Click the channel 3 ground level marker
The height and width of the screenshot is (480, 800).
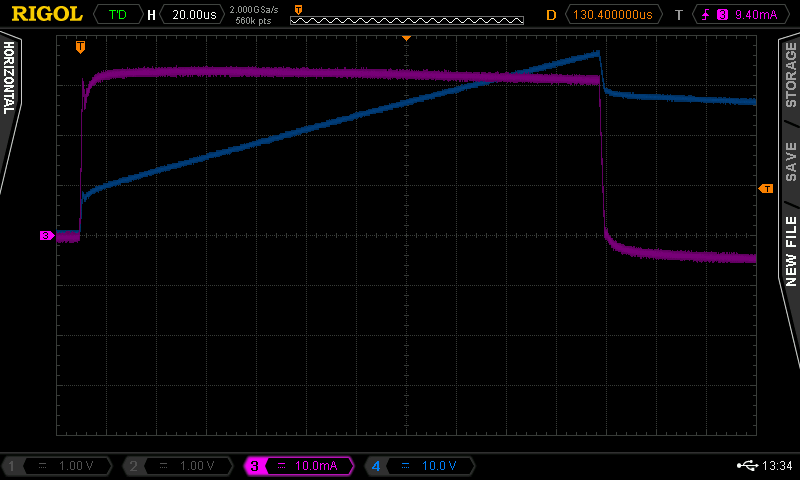[46, 236]
